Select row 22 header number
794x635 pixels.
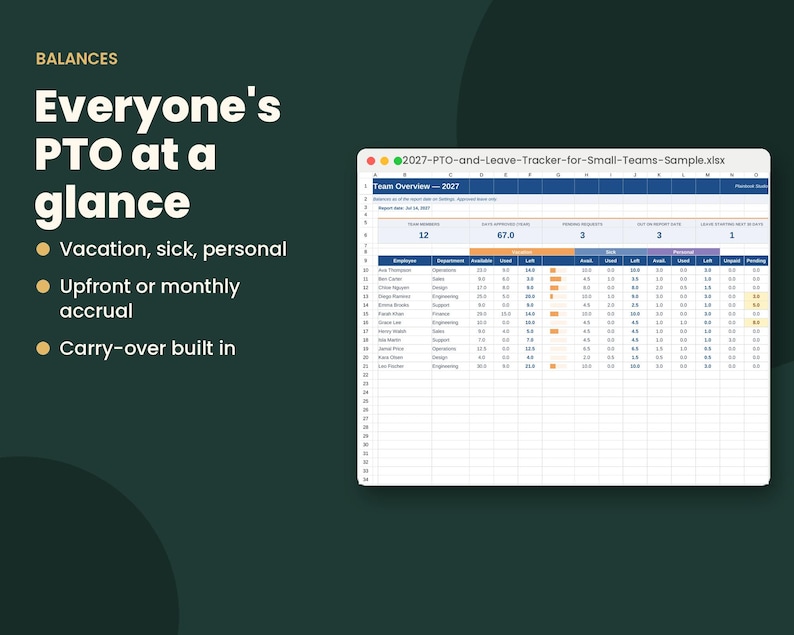click(366, 375)
